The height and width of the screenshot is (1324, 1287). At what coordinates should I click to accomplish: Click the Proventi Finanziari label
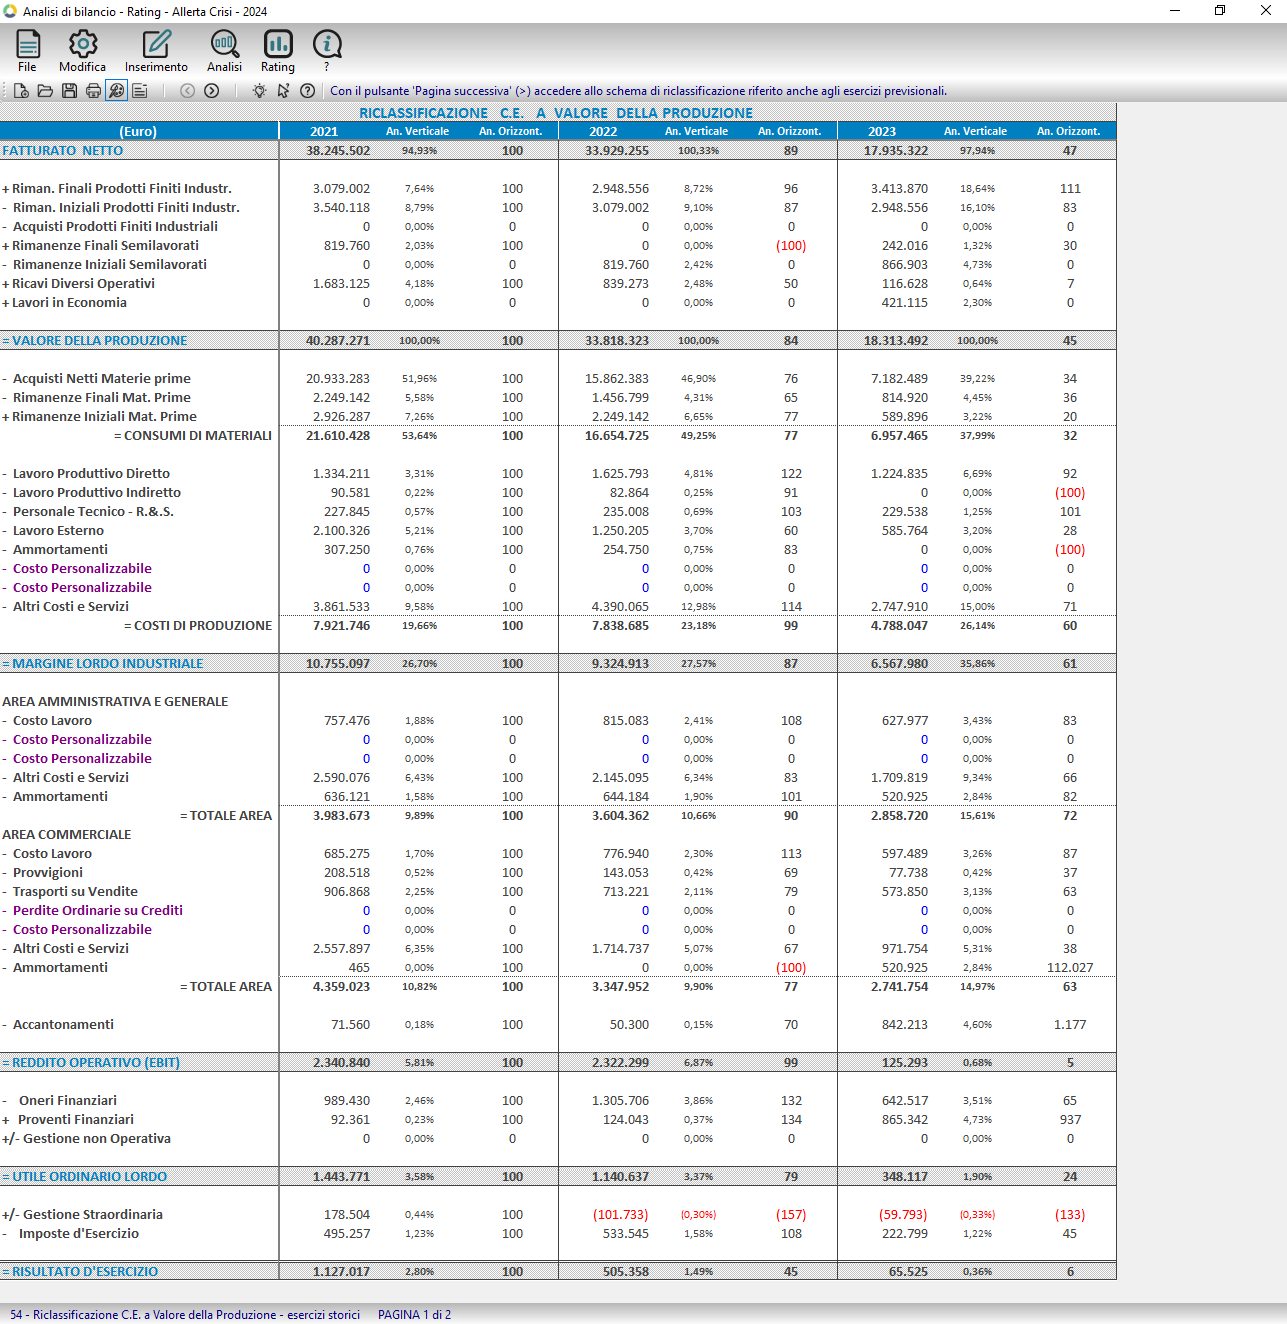click(76, 1120)
